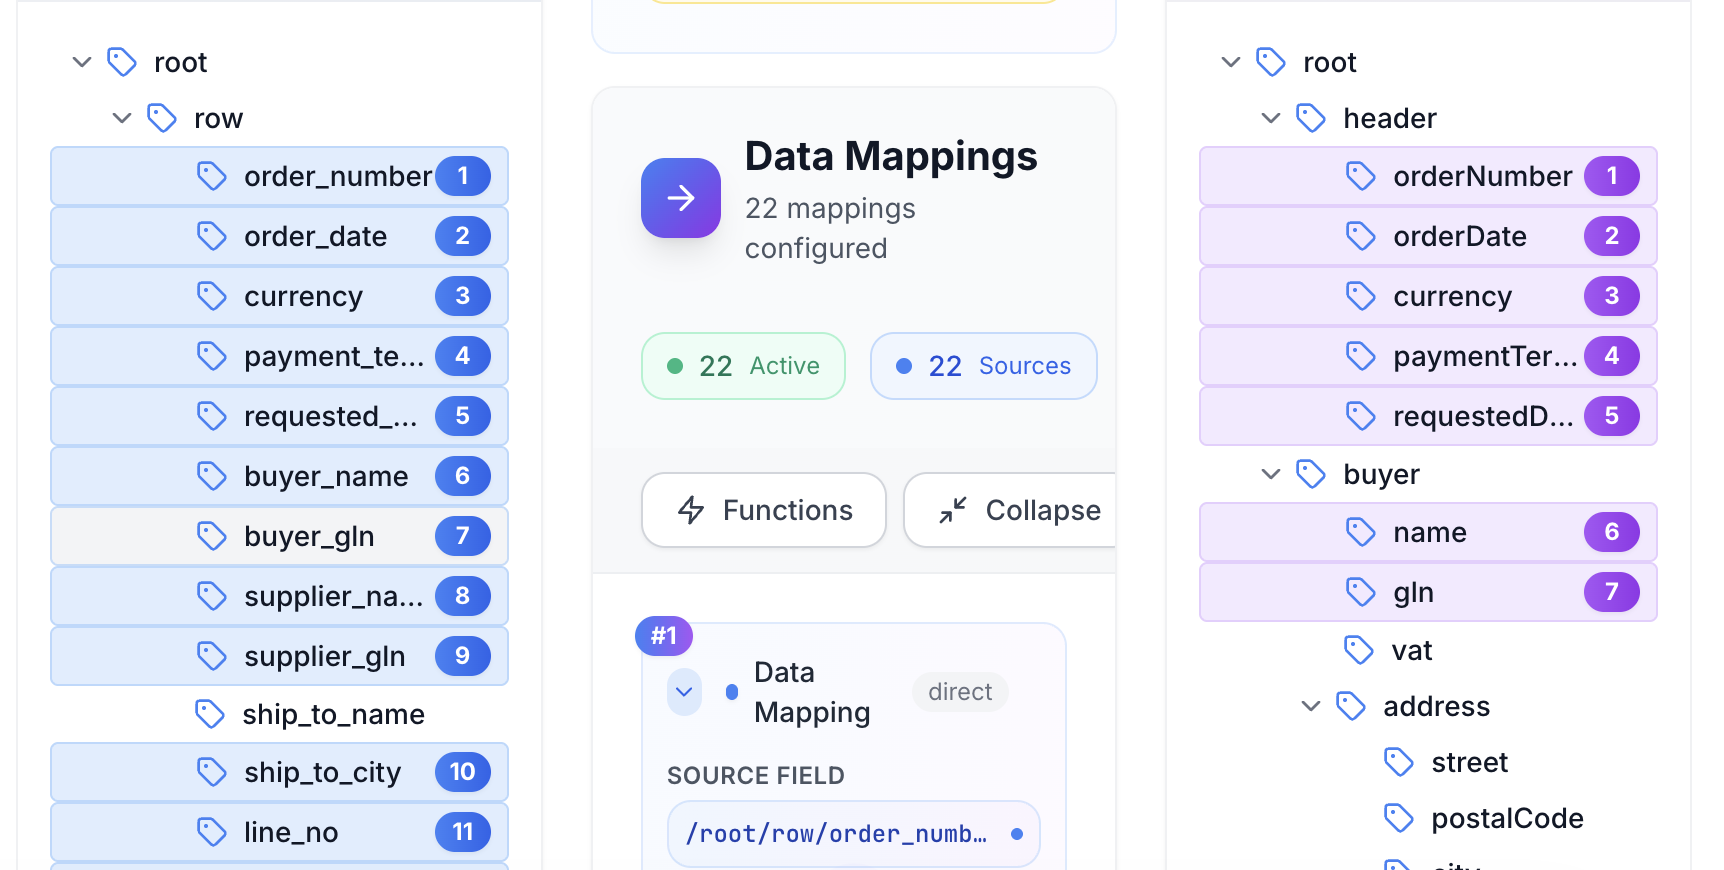The image size is (1724, 870).
Task: Collapse the row node in source tree
Action: 122,118
